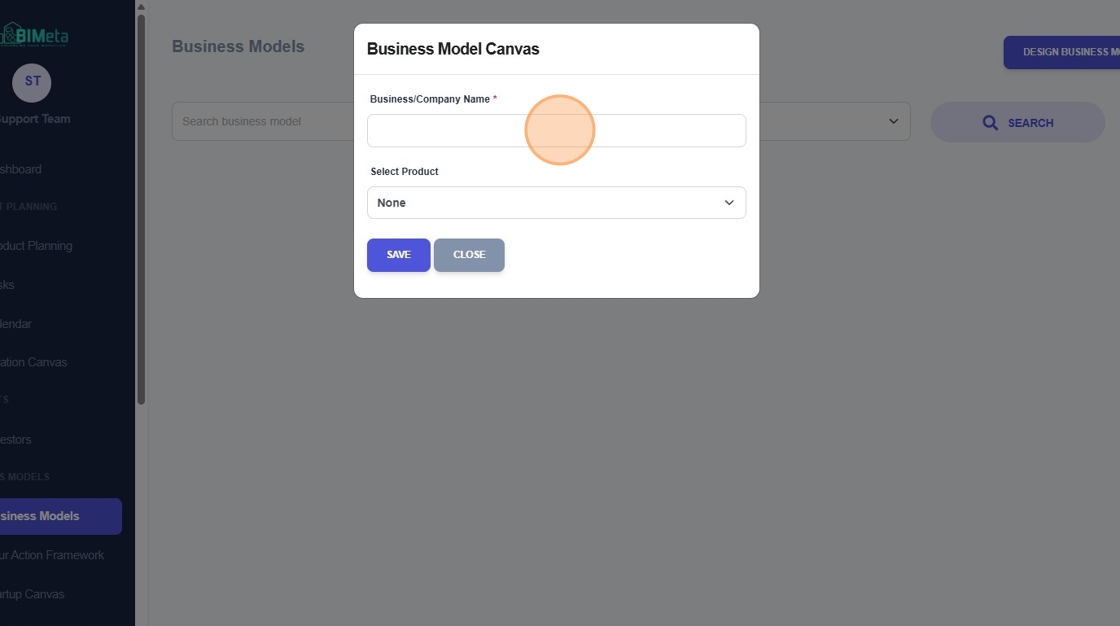Click the sidebar scroll up arrow
The image size is (1120, 626).
pos(141,7)
